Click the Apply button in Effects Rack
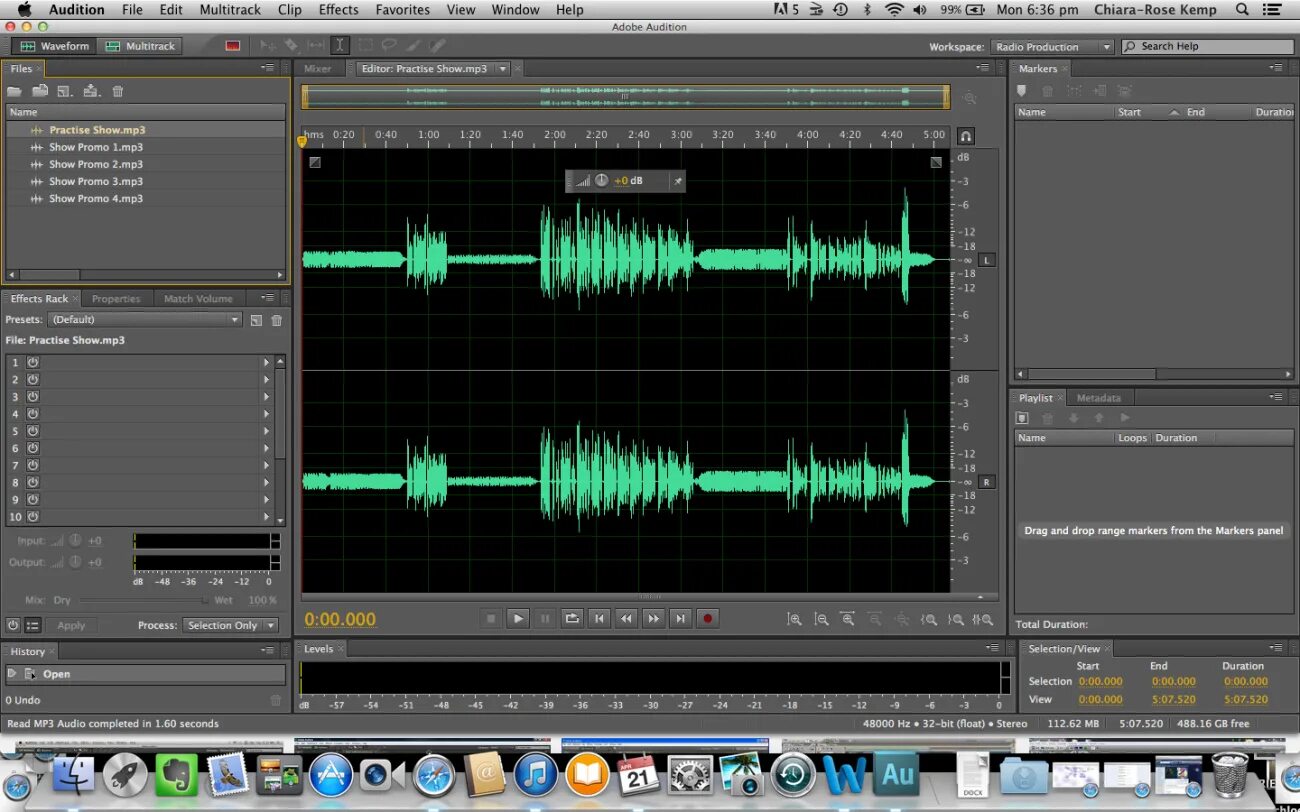The height and width of the screenshot is (812, 1300). [x=72, y=625]
